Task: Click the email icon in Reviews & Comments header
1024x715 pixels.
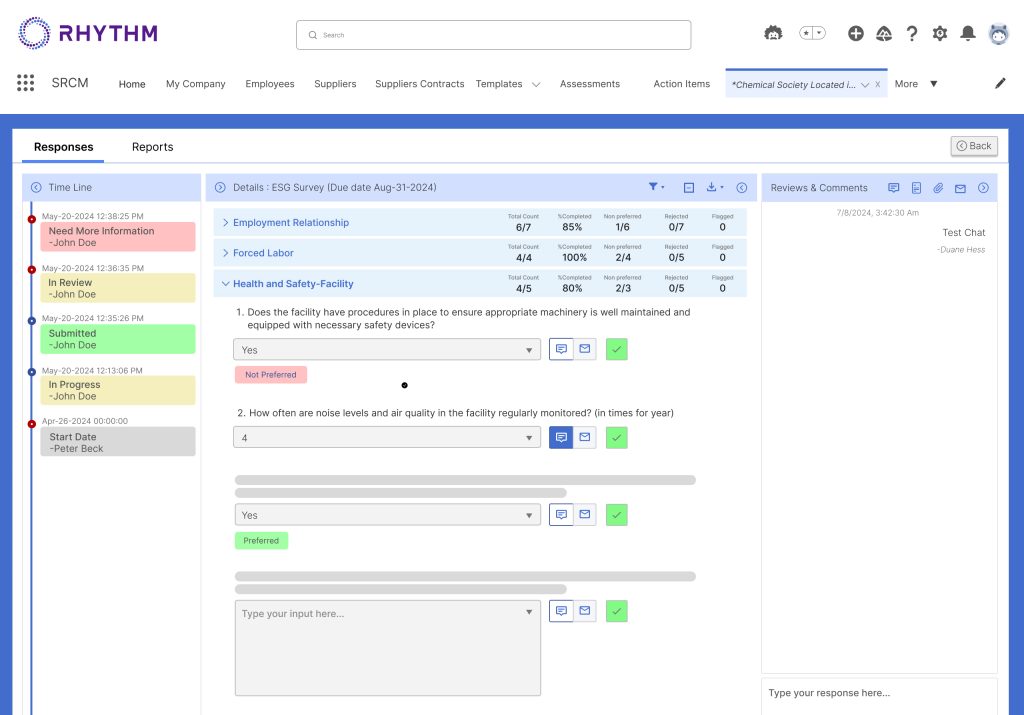Action: point(960,188)
